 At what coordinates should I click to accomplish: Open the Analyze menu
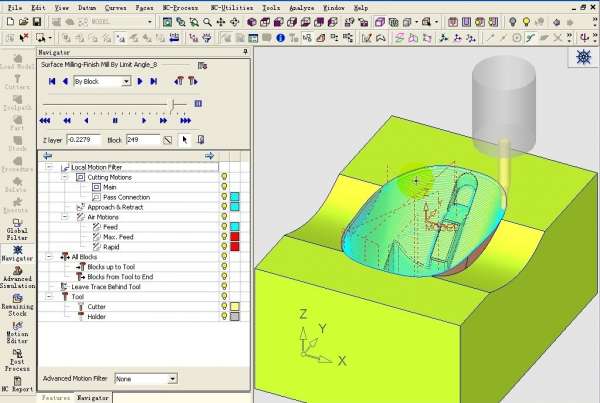pos(302,8)
